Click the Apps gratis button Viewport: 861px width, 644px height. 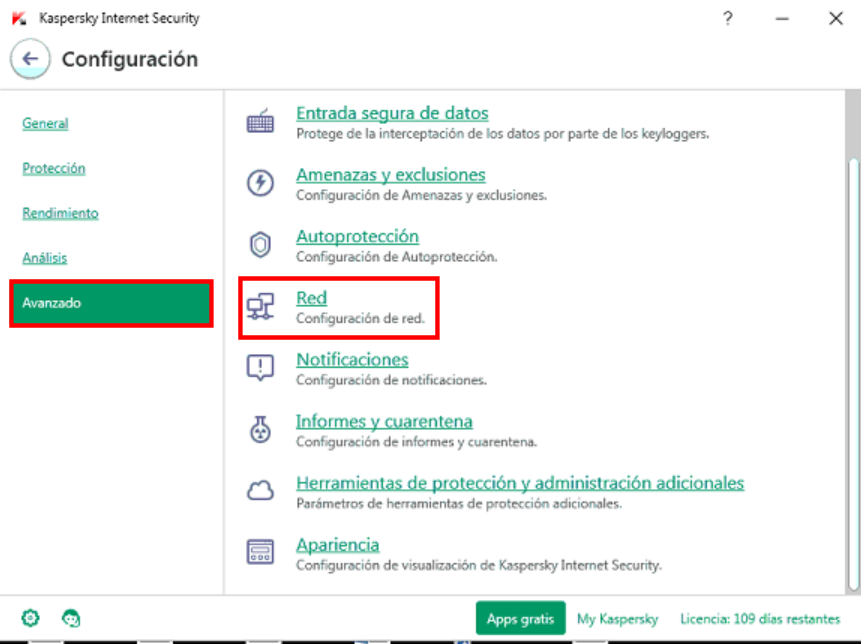coord(521,618)
